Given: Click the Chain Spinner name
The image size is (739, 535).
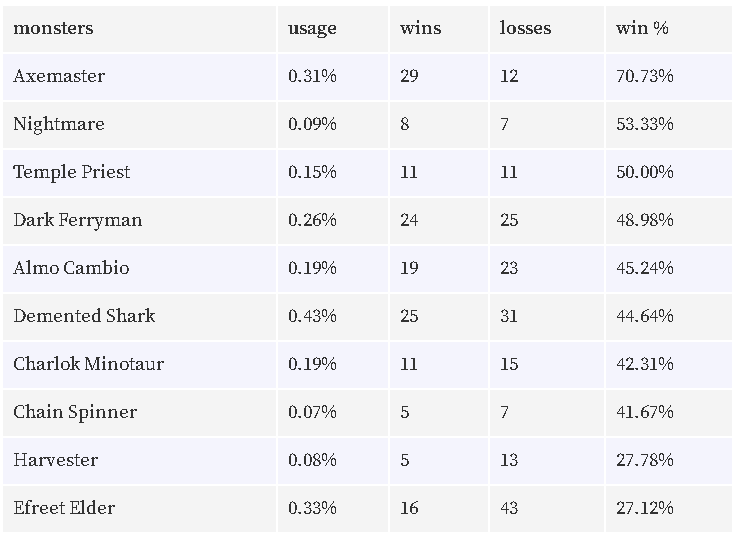Looking at the screenshot, I should pyautogui.click(x=75, y=412).
